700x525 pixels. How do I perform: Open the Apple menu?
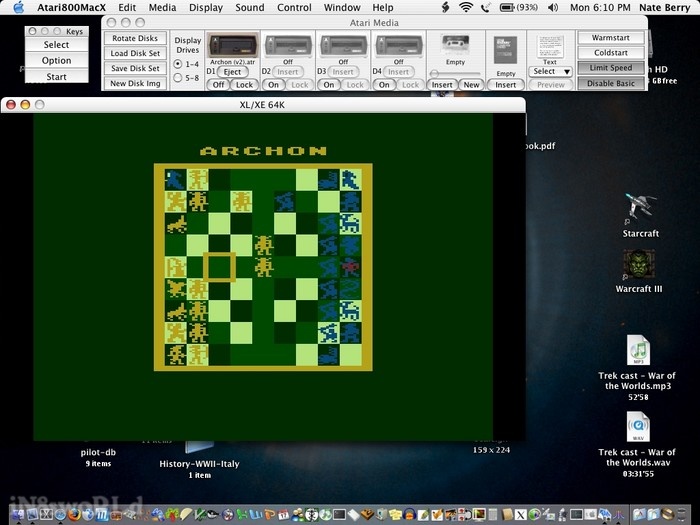click(x=18, y=7)
